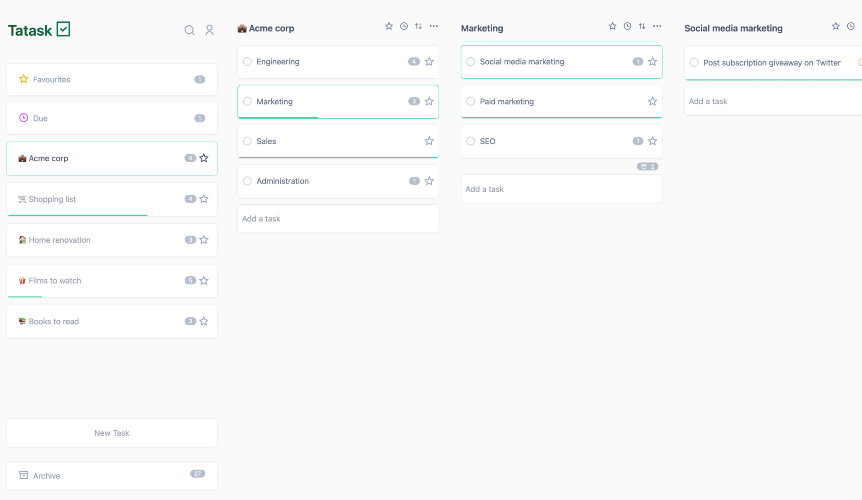The height and width of the screenshot is (500, 862).
Task: Star the Paid marketing task
Action: (x=653, y=101)
